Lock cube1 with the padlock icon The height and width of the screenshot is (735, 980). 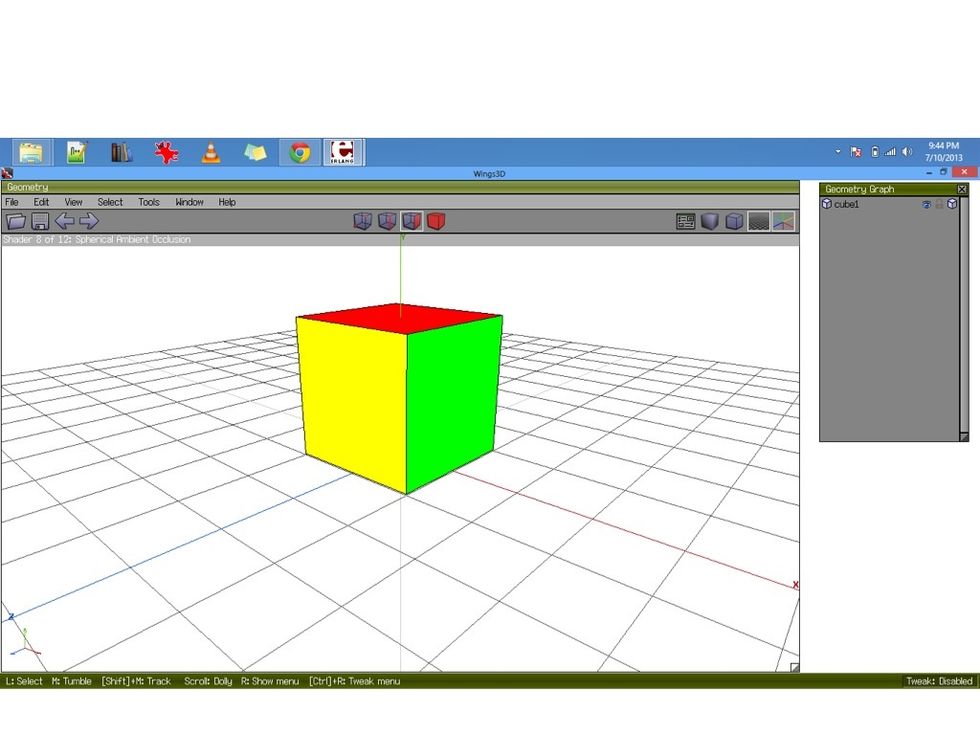click(x=939, y=204)
